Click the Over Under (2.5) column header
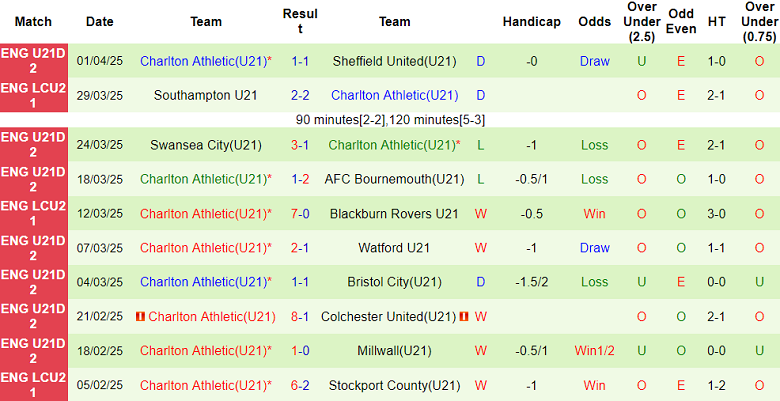The image size is (780, 401). click(641, 21)
